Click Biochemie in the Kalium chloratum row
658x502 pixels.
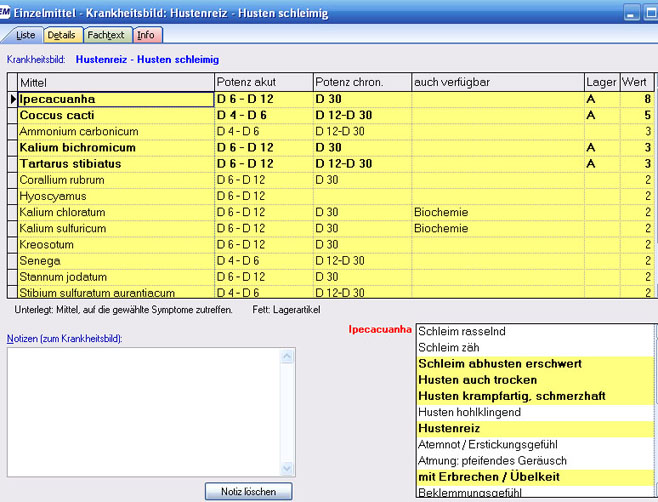440,212
